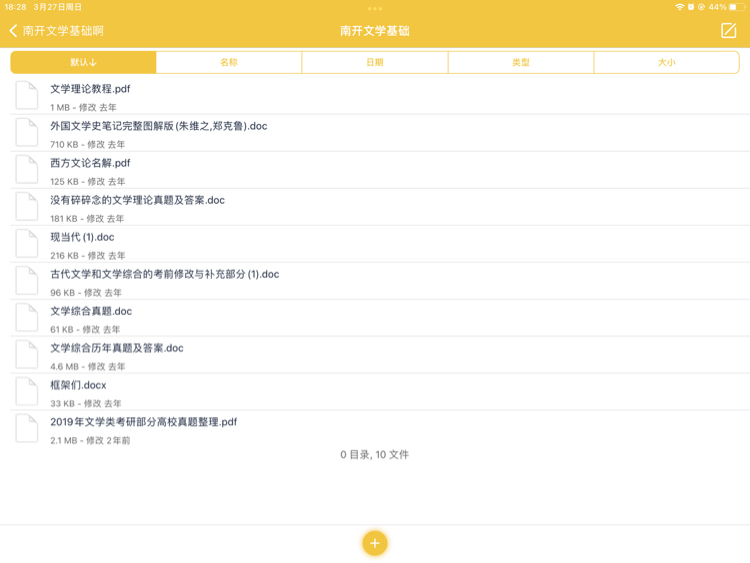Tap file icon of 文学理论教程.pdf
Image resolution: width=750 pixels, height=563 pixels.
[27, 95]
